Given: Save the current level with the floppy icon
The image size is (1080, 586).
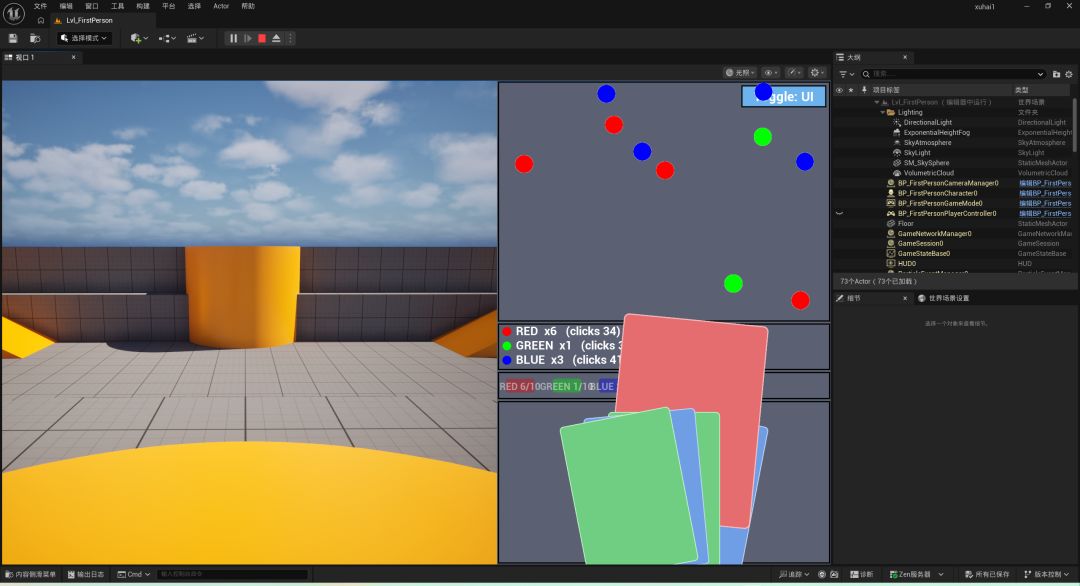Looking at the screenshot, I should [x=13, y=39].
